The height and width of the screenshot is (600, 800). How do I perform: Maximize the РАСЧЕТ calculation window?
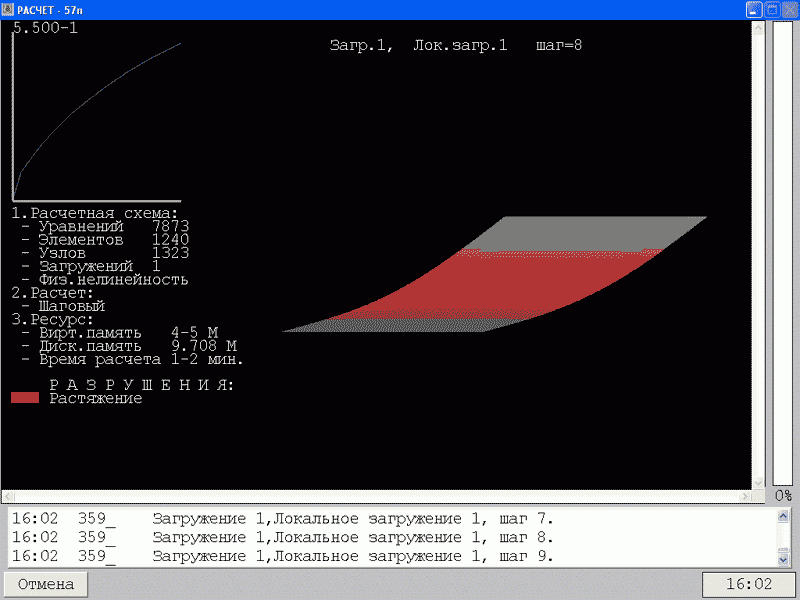pos(771,9)
